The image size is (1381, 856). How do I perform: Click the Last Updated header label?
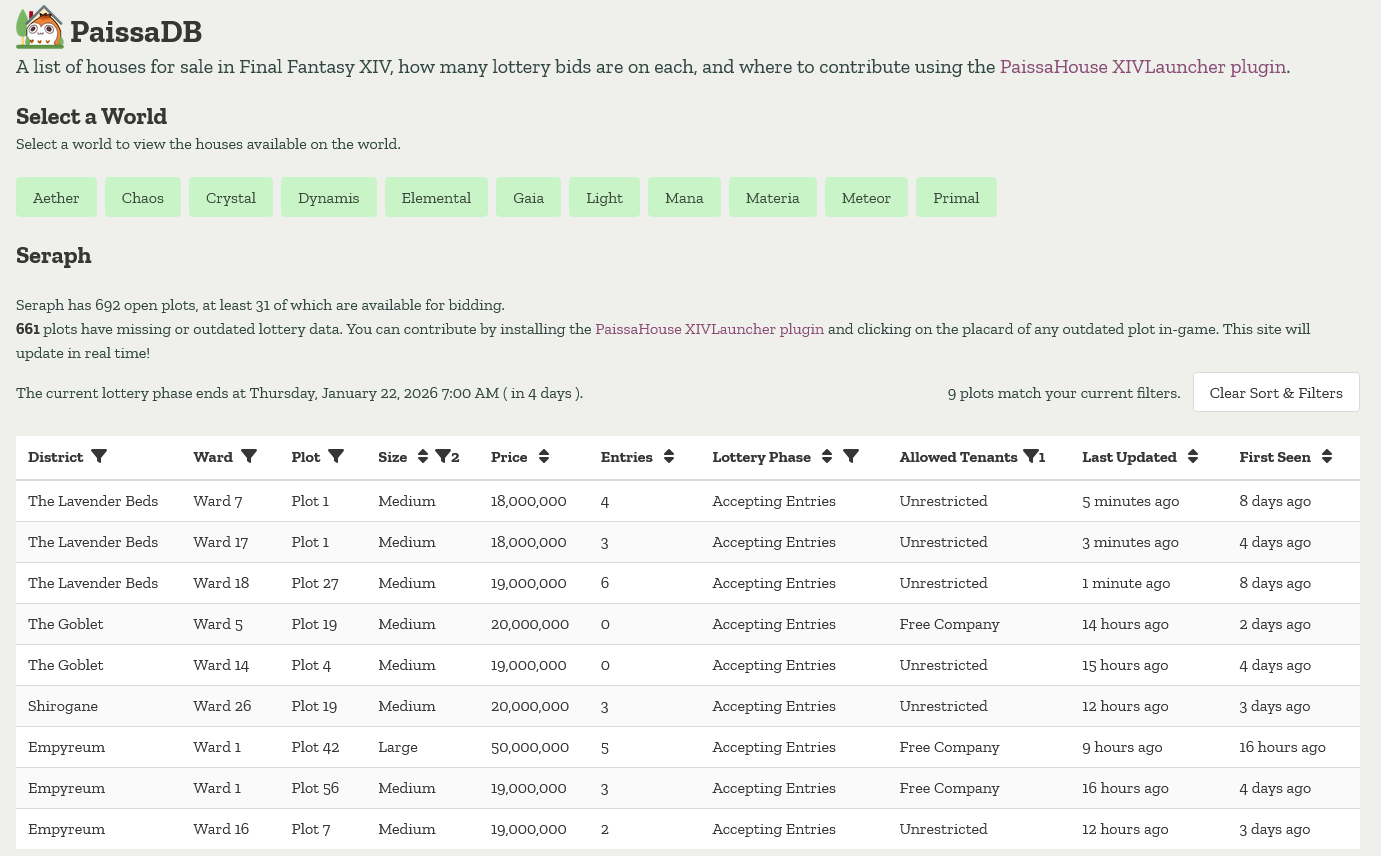tap(1129, 457)
